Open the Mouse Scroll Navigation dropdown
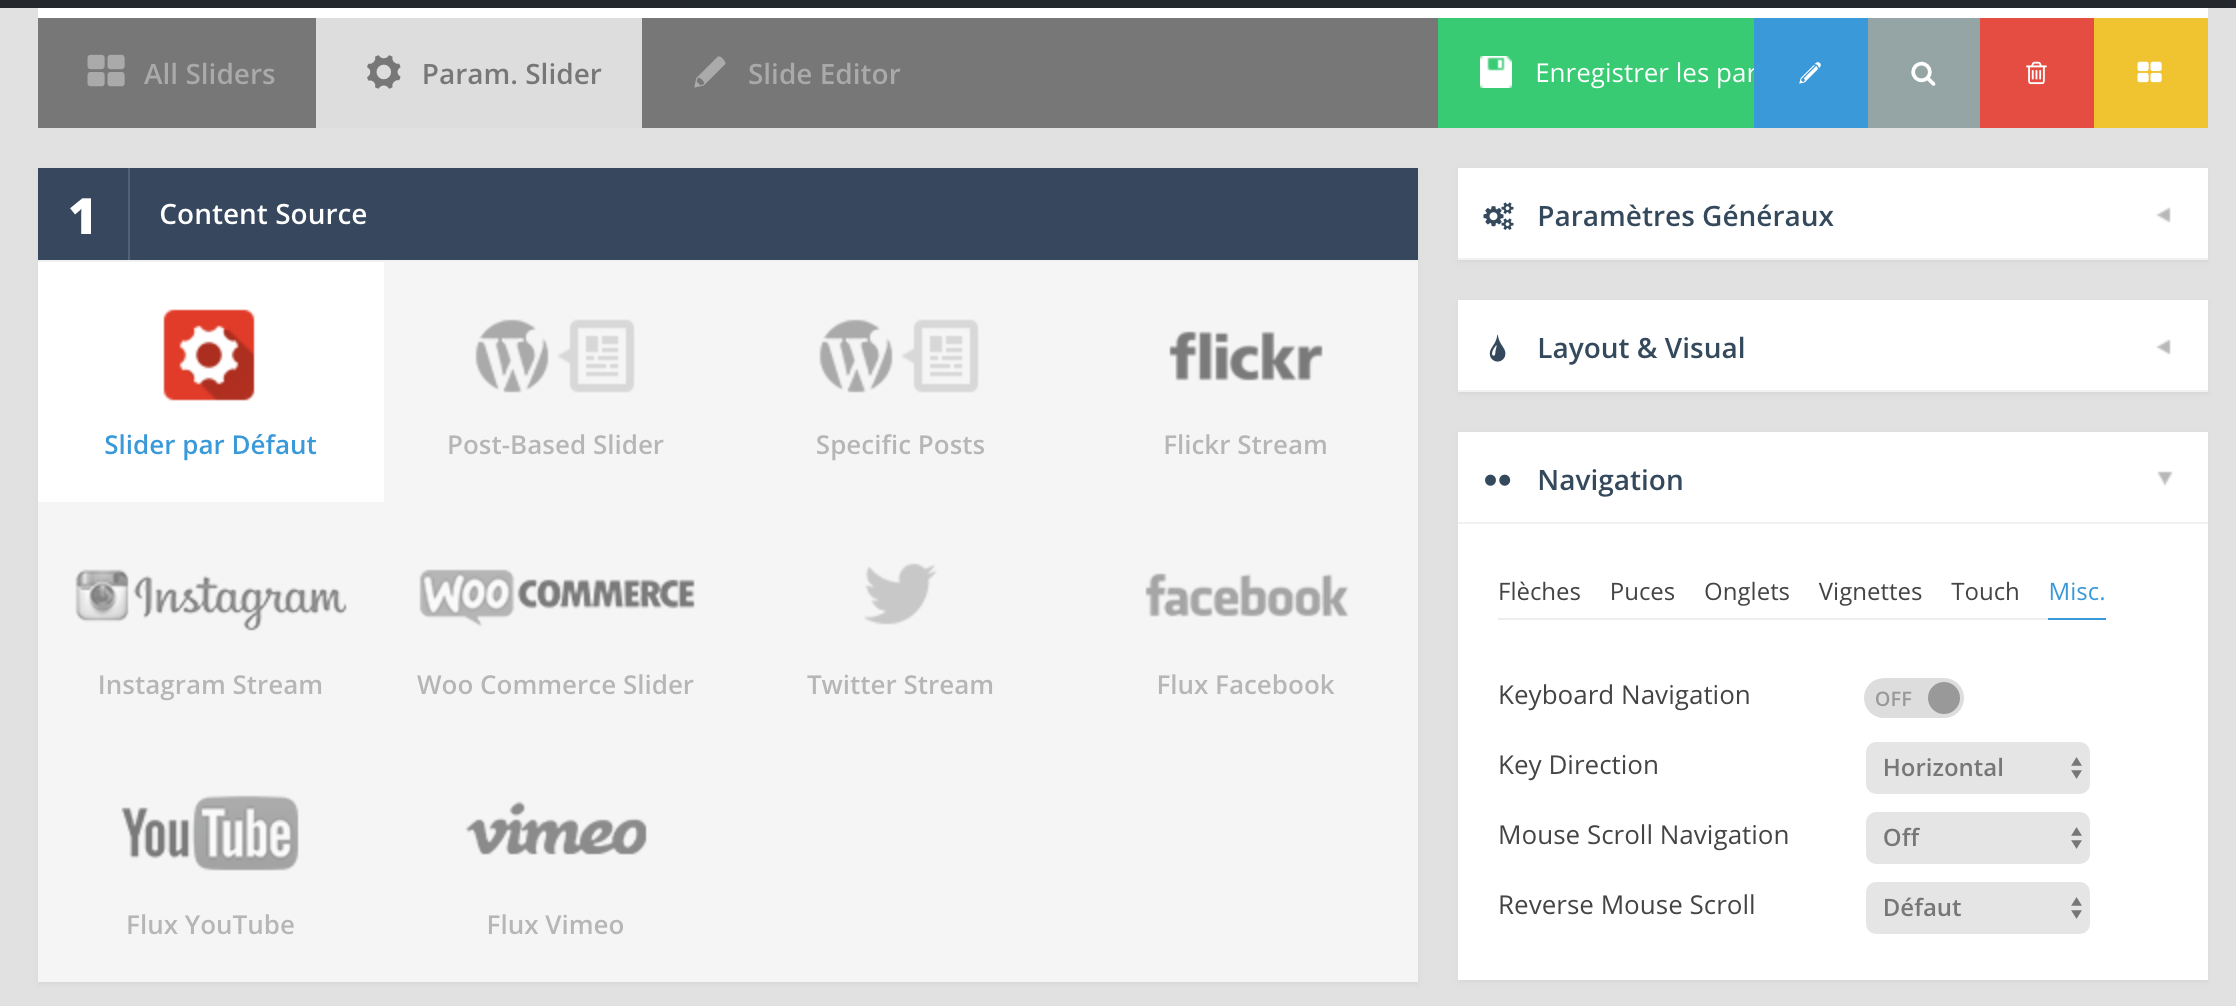The image size is (2236, 1006). tap(1978, 838)
